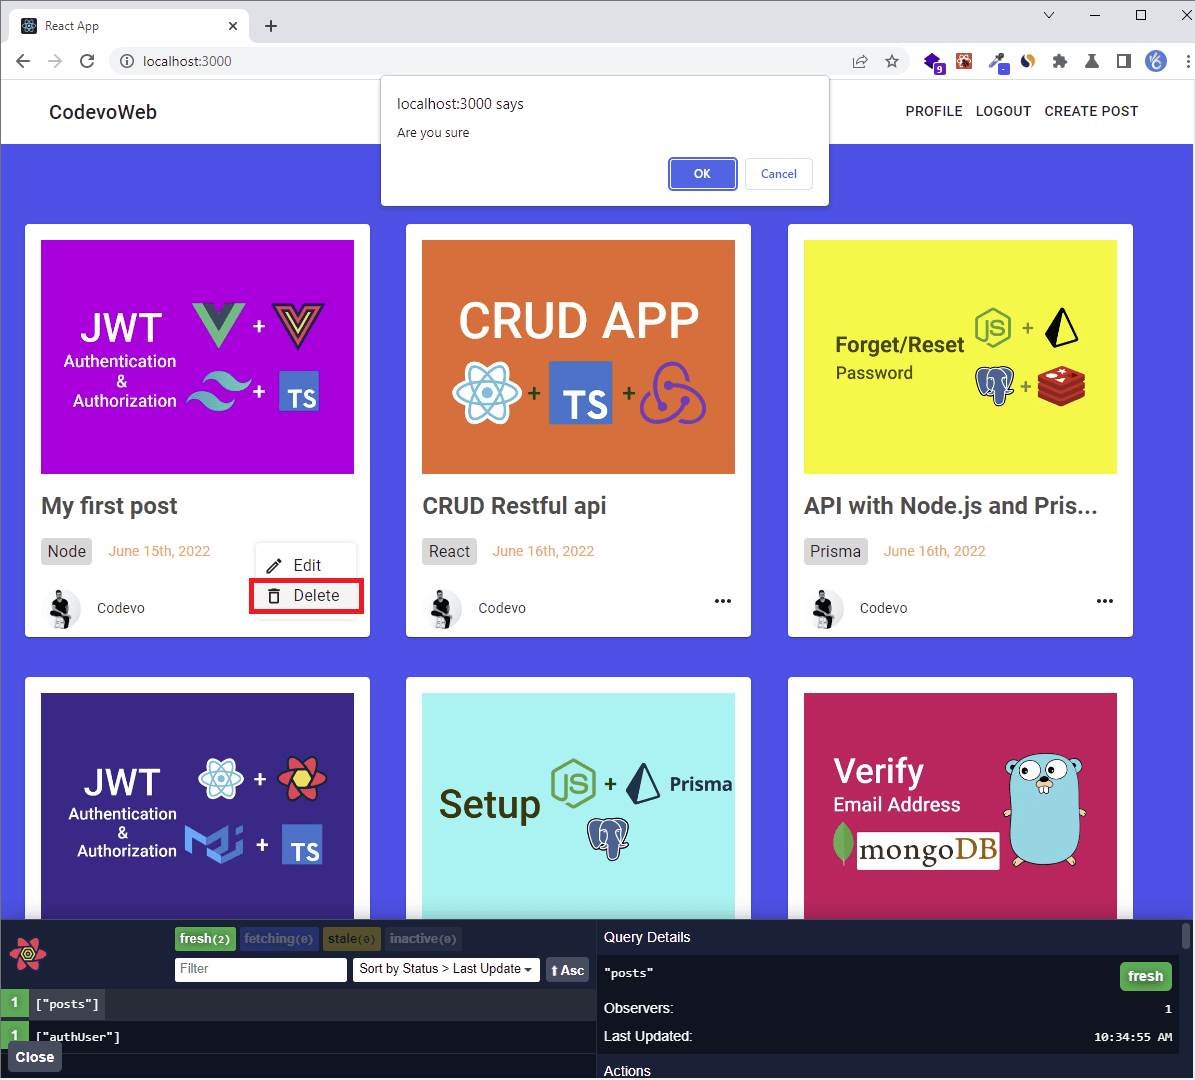
Task: Enable the fetching(0) query filter
Action: tap(279, 938)
